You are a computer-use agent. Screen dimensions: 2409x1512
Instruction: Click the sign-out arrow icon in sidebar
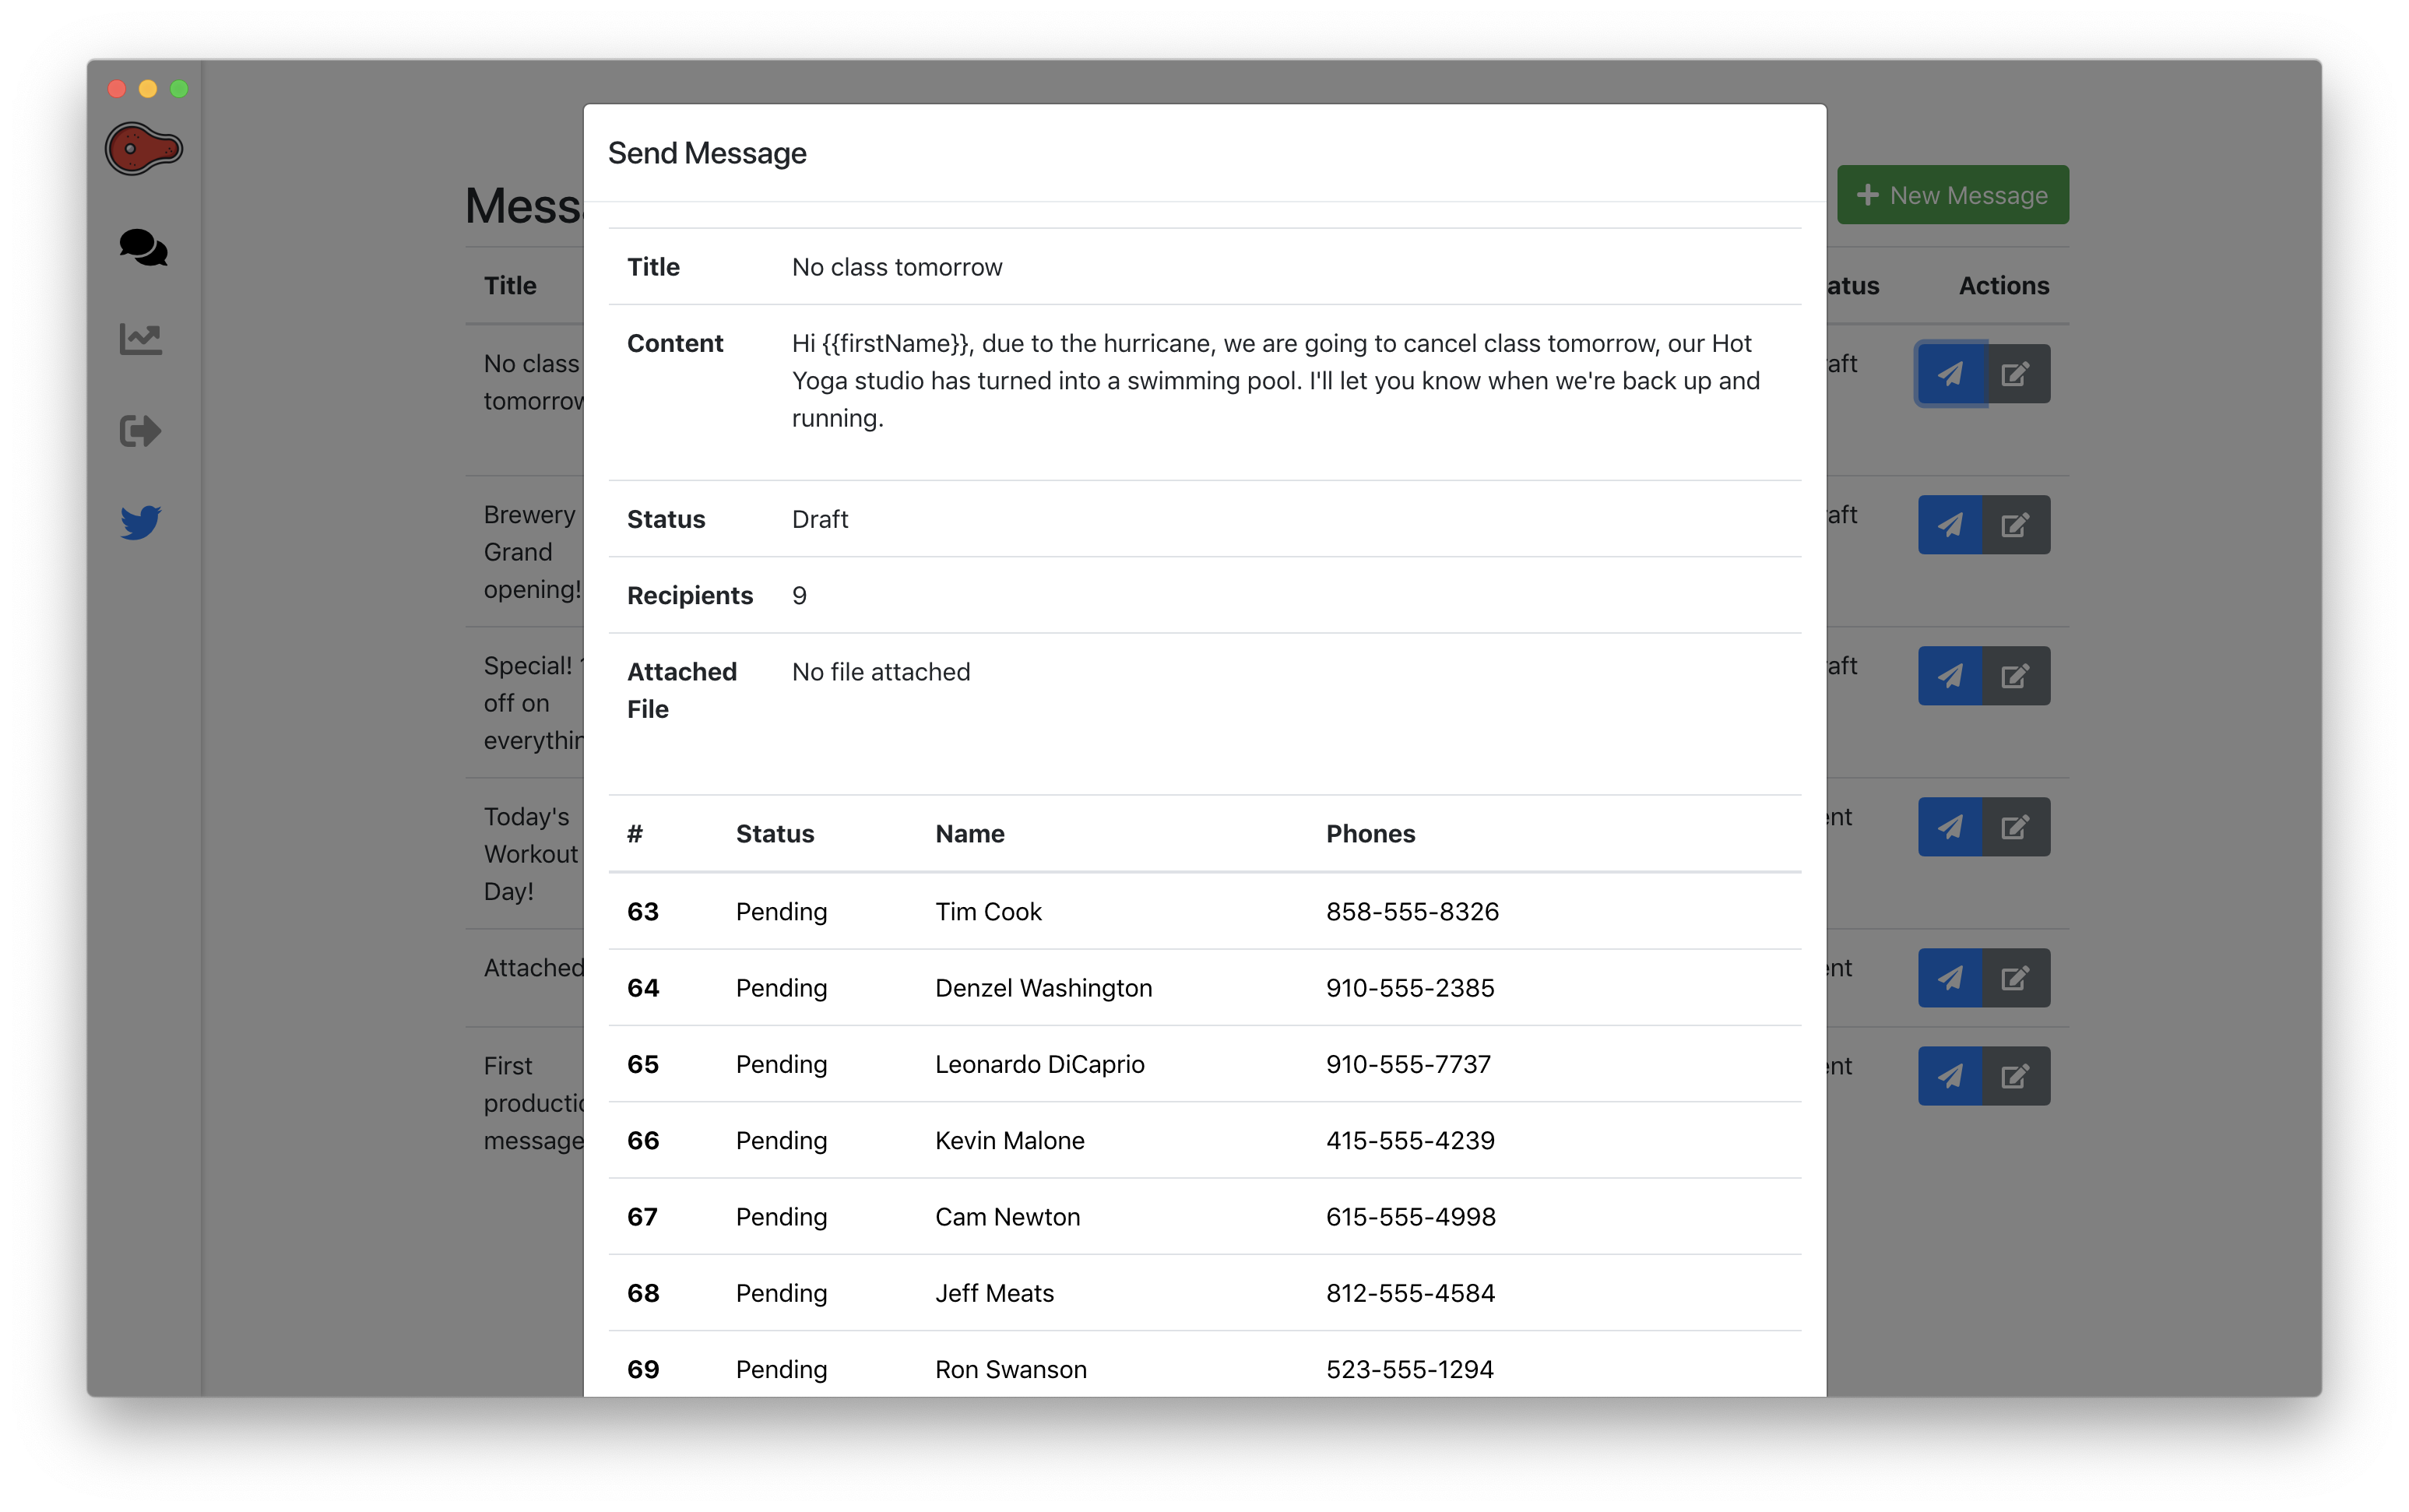141,431
